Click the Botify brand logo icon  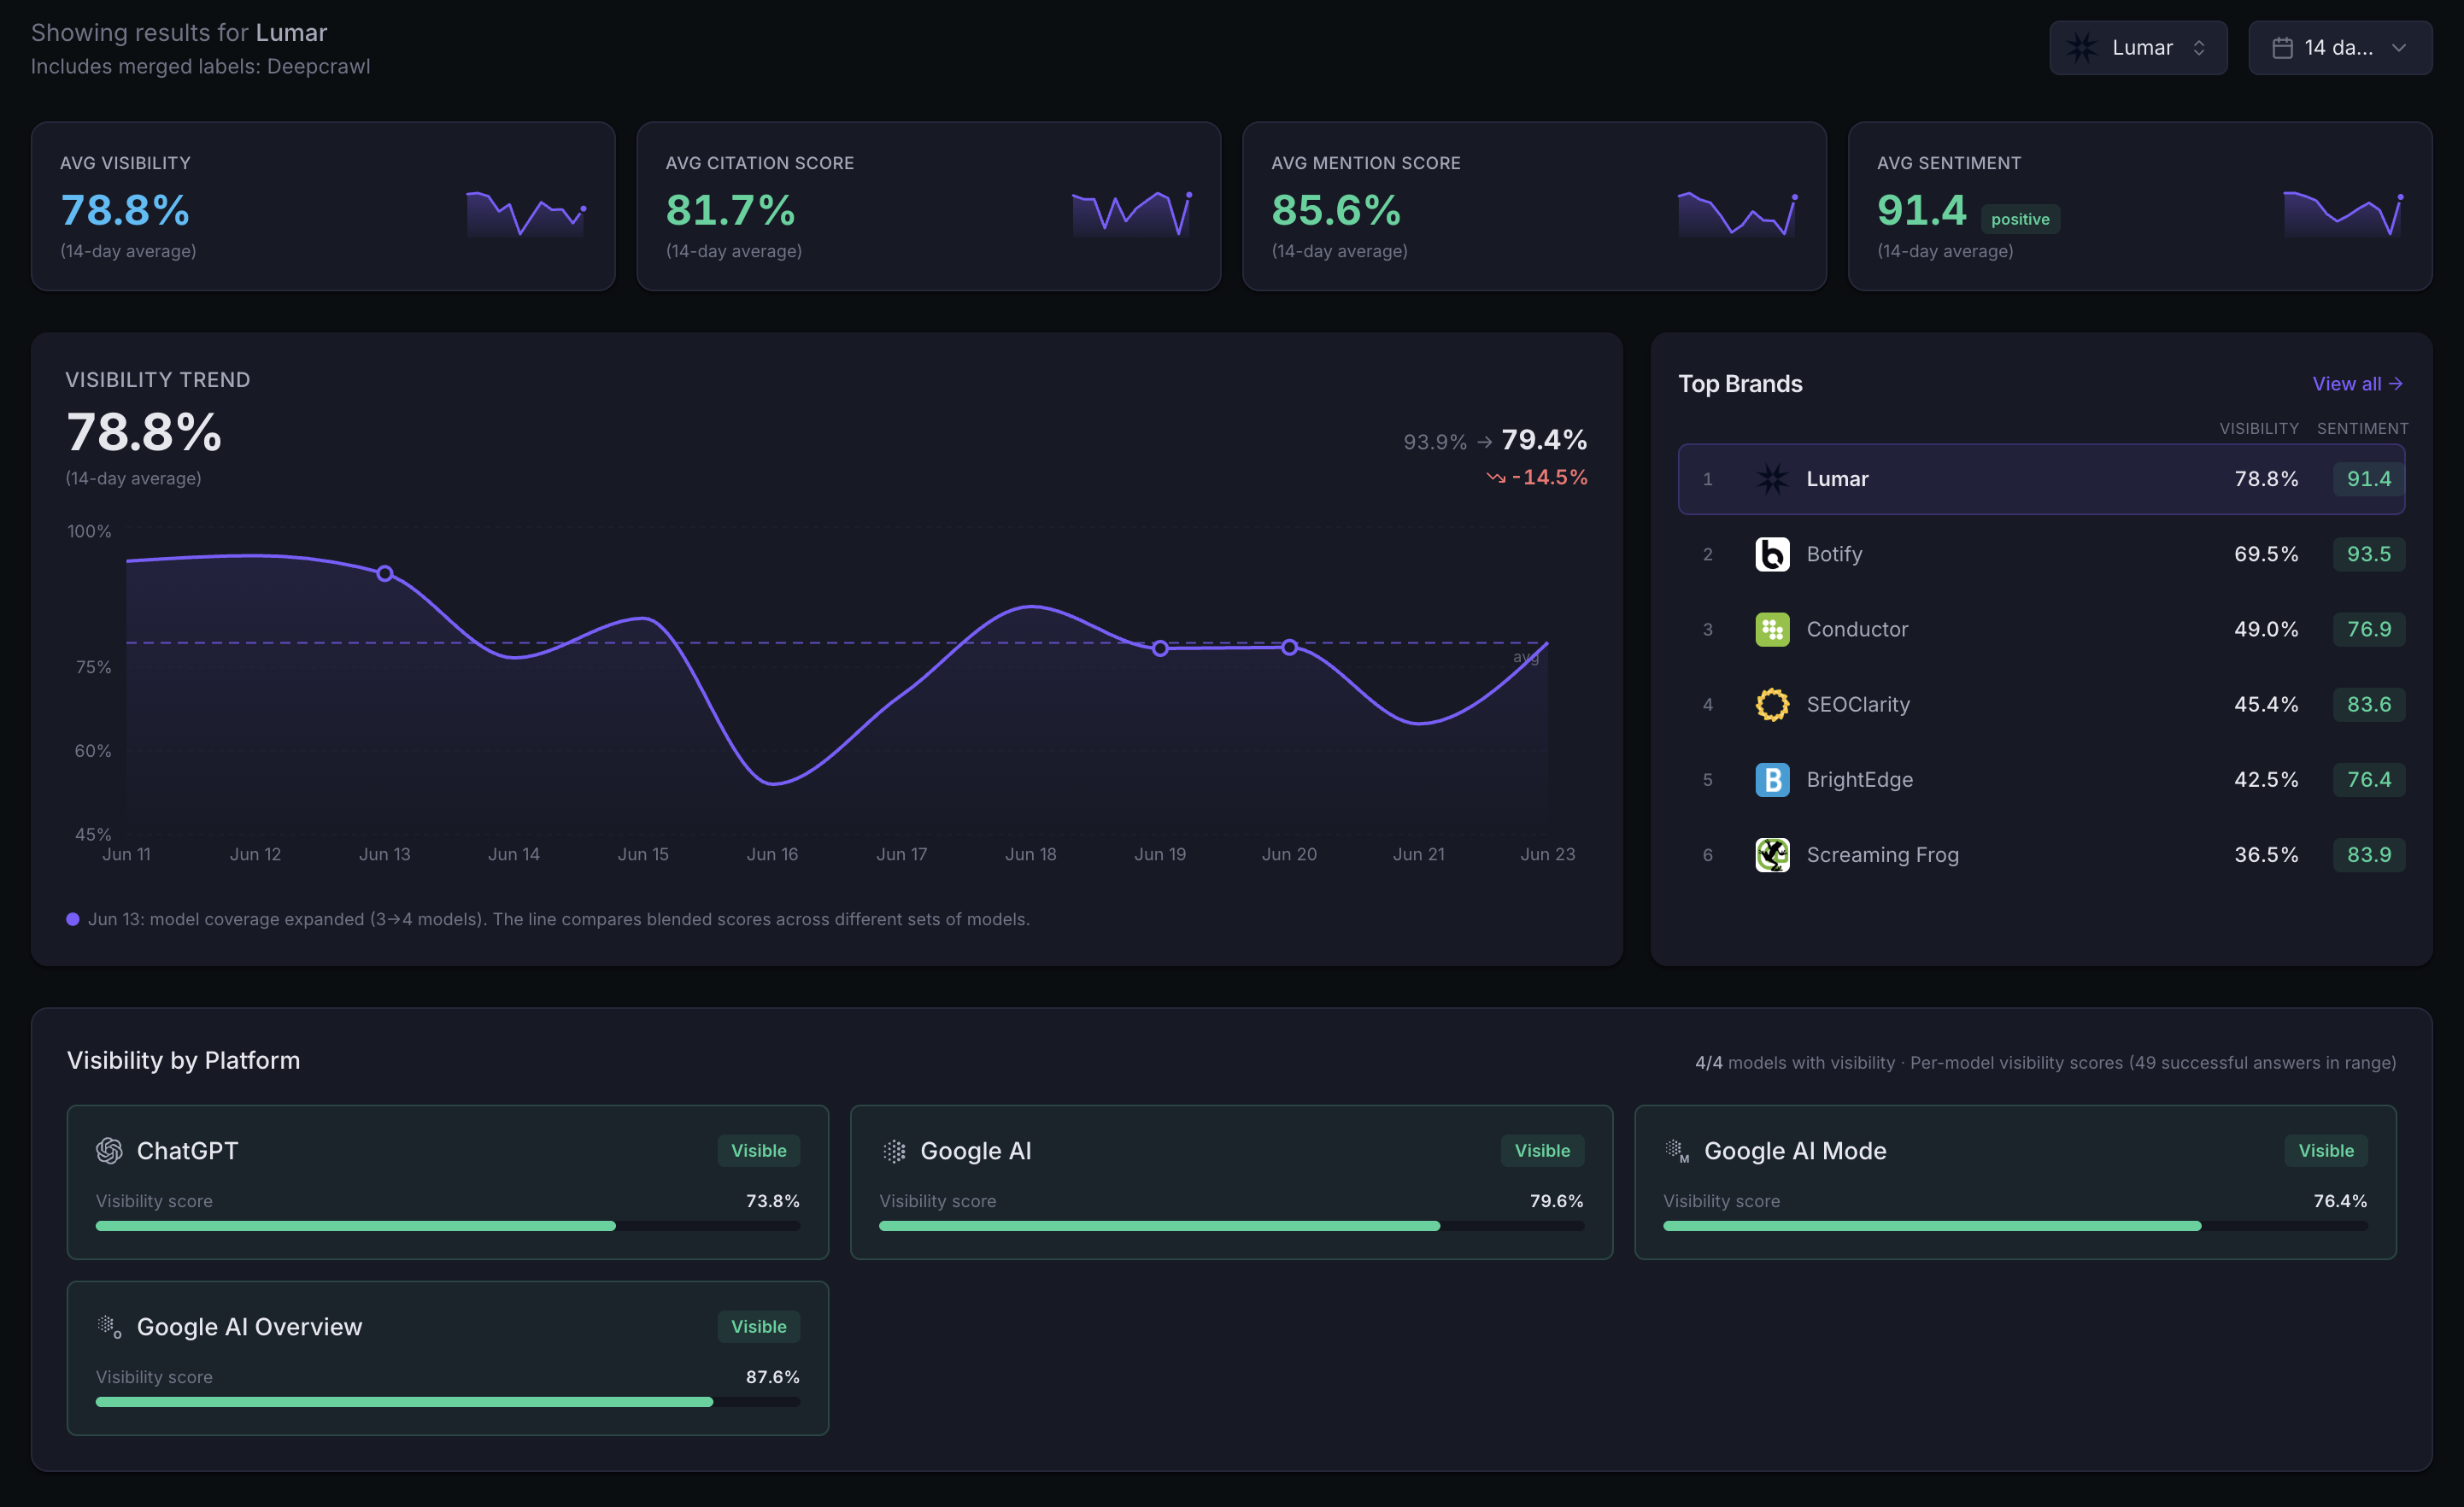1772,554
